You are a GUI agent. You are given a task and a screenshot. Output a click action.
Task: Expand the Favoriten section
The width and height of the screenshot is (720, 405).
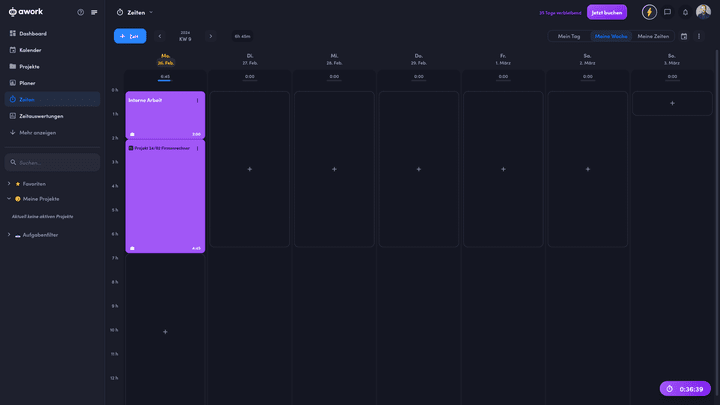(x=9, y=184)
